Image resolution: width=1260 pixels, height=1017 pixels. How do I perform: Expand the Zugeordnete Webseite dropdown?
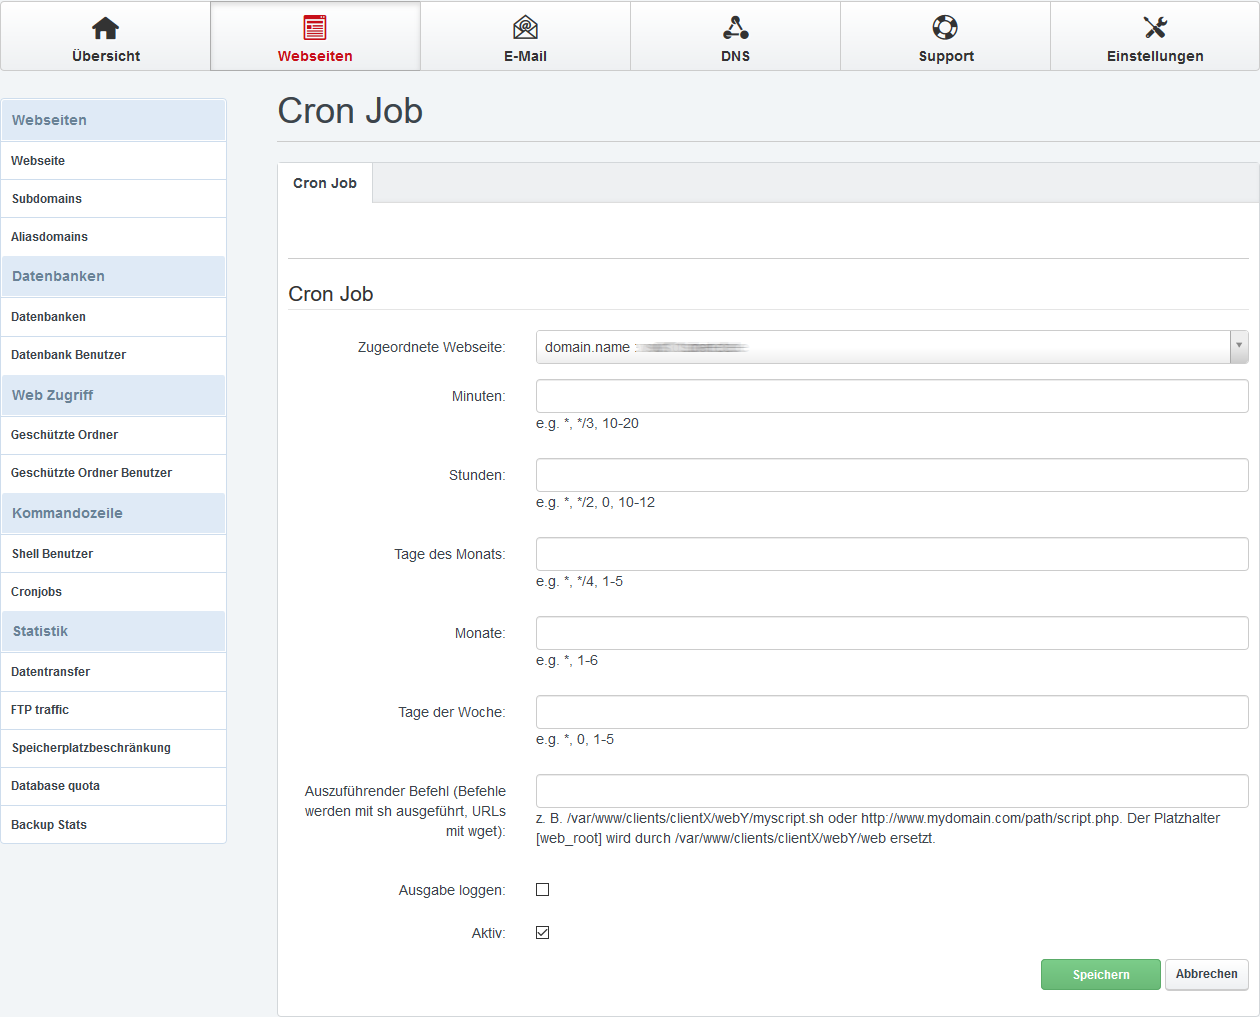(x=1238, y=346)
